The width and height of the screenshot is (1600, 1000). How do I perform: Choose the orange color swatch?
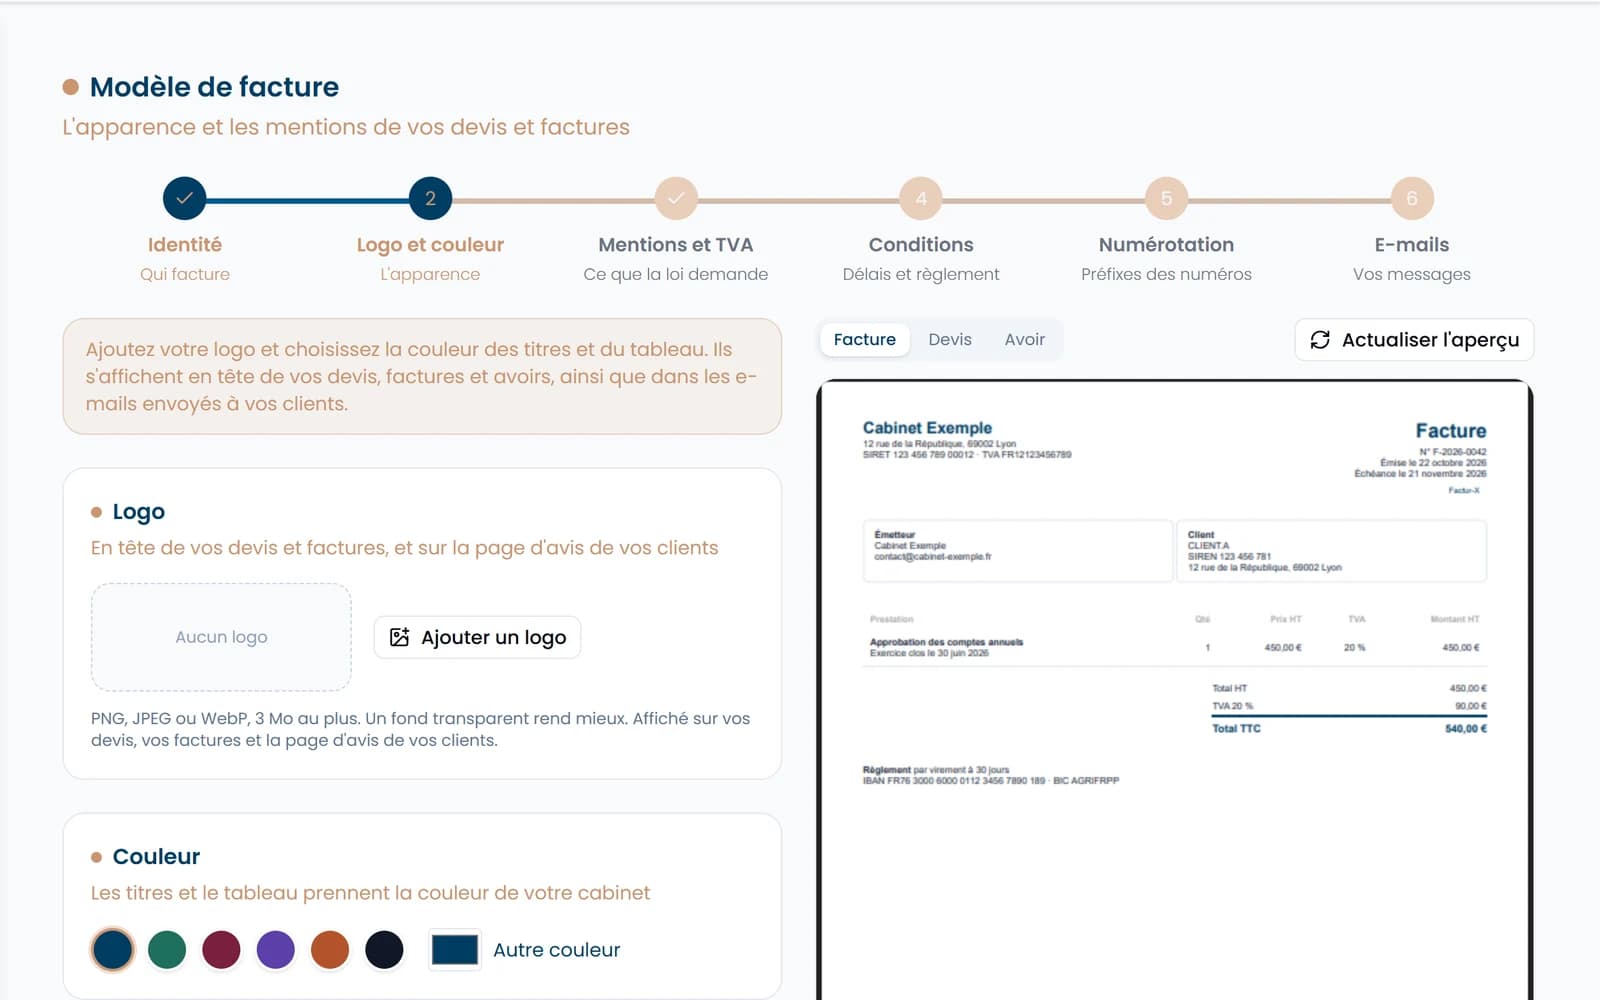tap(330, 949)
